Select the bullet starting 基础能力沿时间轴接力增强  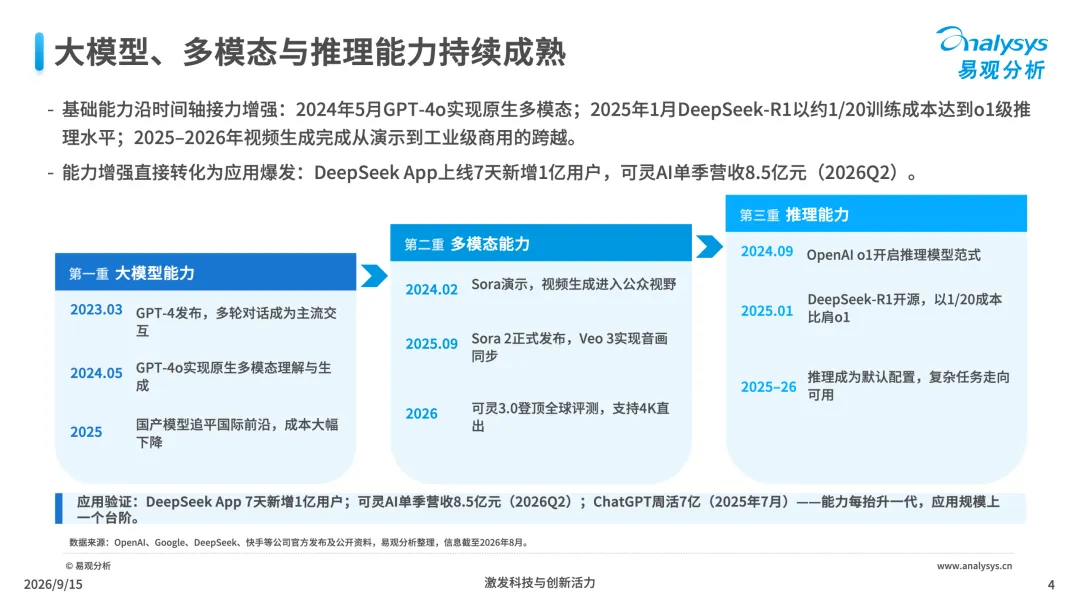tap(539, 123)
